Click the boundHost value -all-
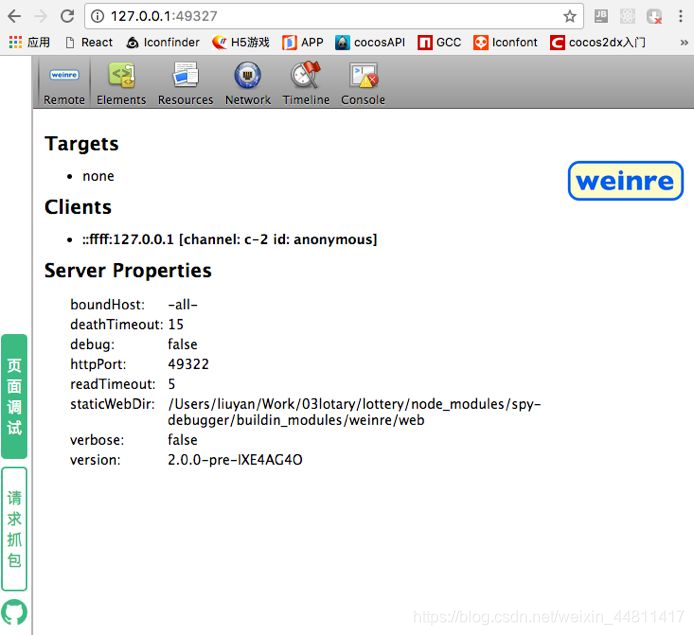 pos(182,304)
